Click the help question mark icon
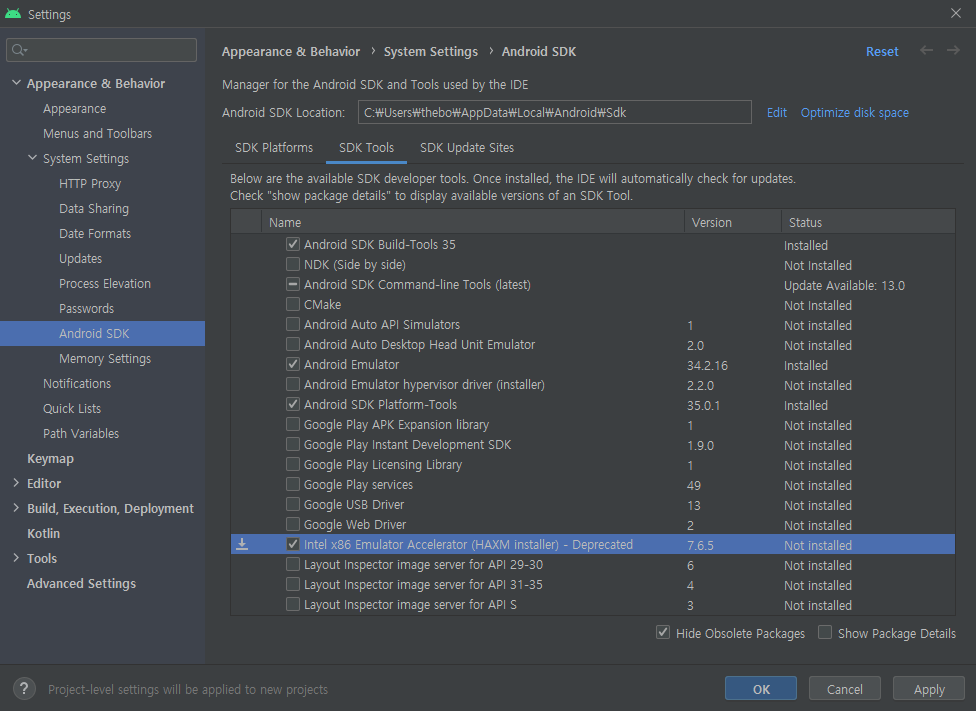Screen dimensions: 976x711 coord(24,689)
